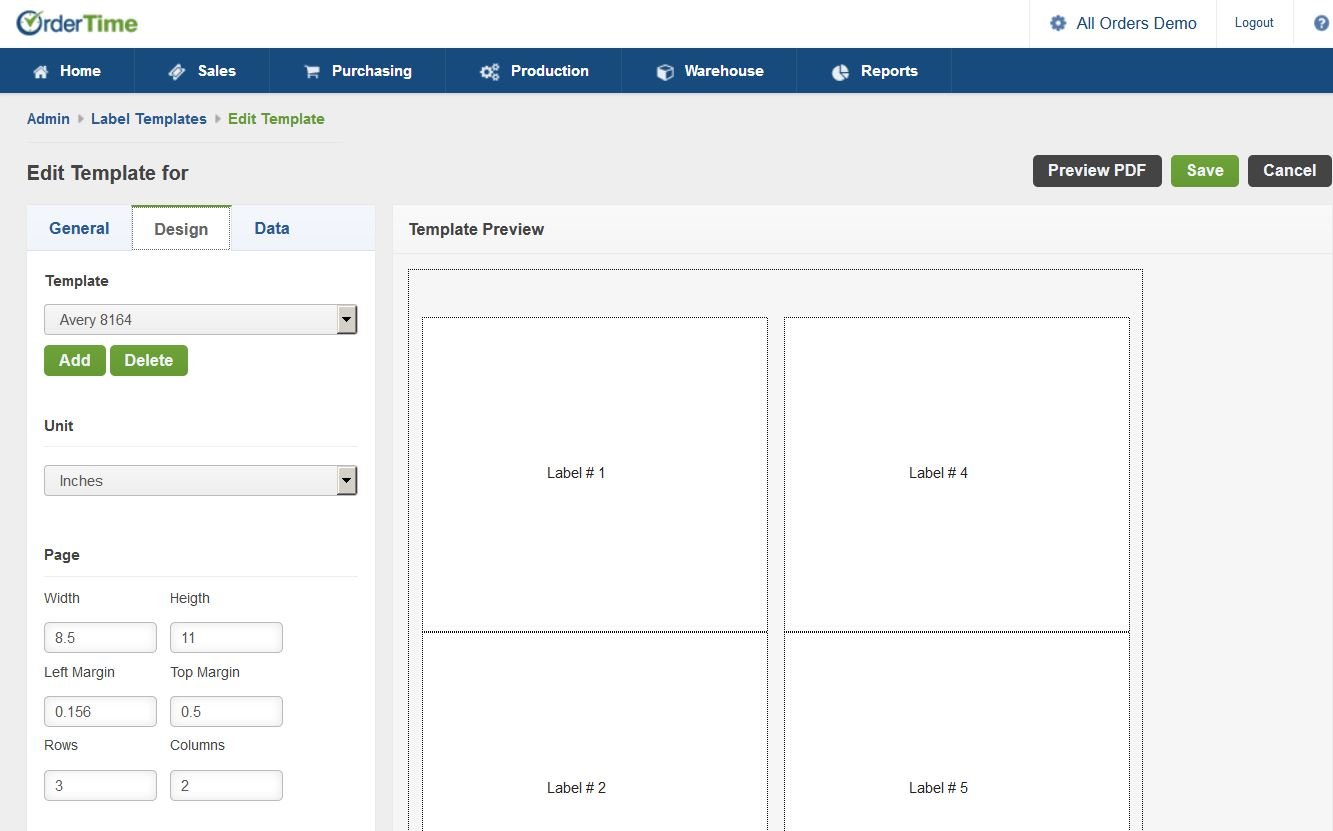Image resolution: width=1333 pixels, height=831 pixels.
Task: Click the Left Margin input field
Action: pos(100,712)
